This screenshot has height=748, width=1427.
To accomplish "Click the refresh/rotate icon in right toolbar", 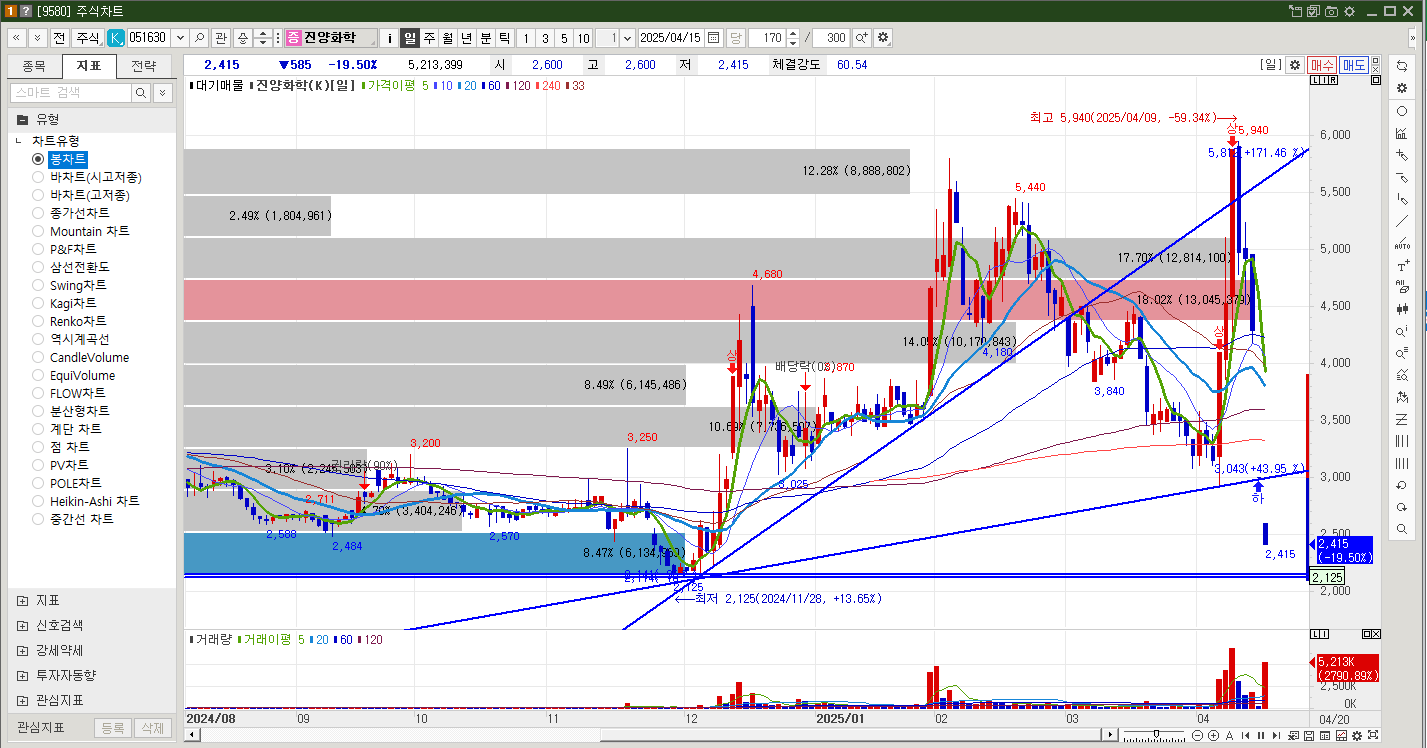I will tap(1402, 65).
